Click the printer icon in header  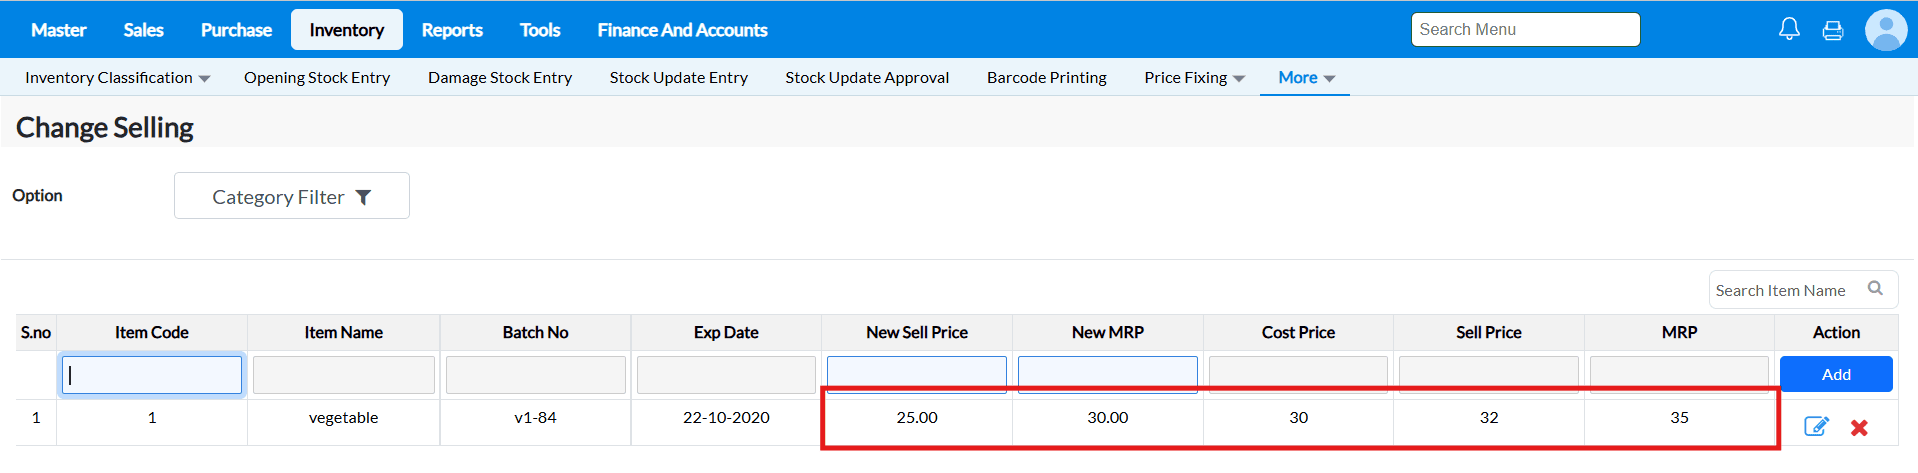pos(1833,30)
